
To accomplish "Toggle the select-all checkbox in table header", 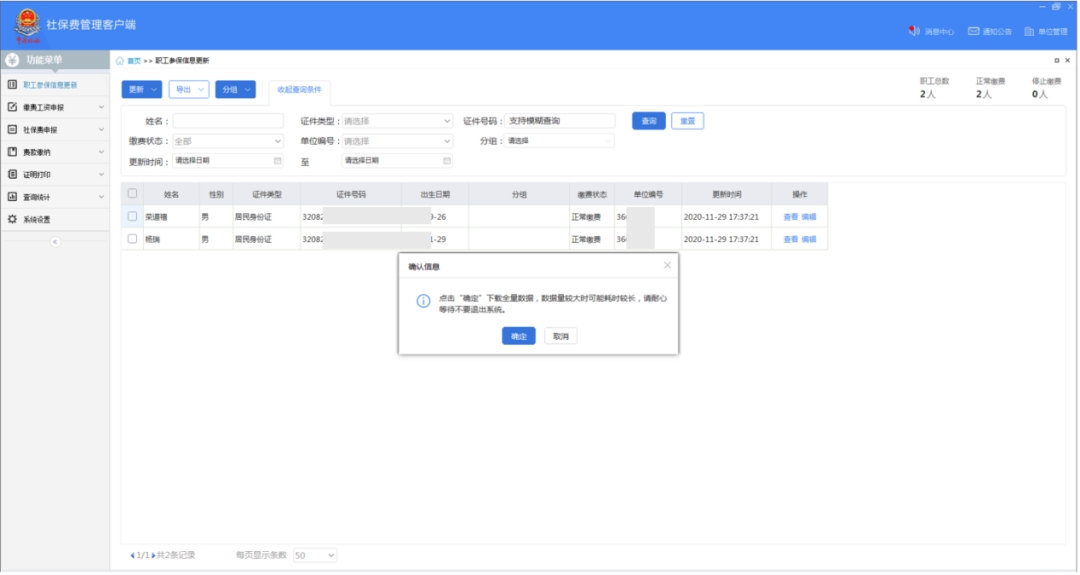I will tap(132, 193).
